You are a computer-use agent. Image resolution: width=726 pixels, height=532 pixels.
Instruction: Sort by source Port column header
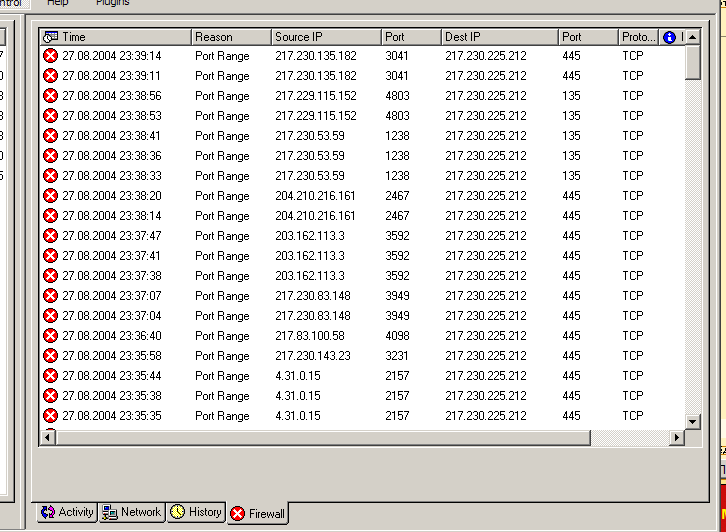point(411,37)
